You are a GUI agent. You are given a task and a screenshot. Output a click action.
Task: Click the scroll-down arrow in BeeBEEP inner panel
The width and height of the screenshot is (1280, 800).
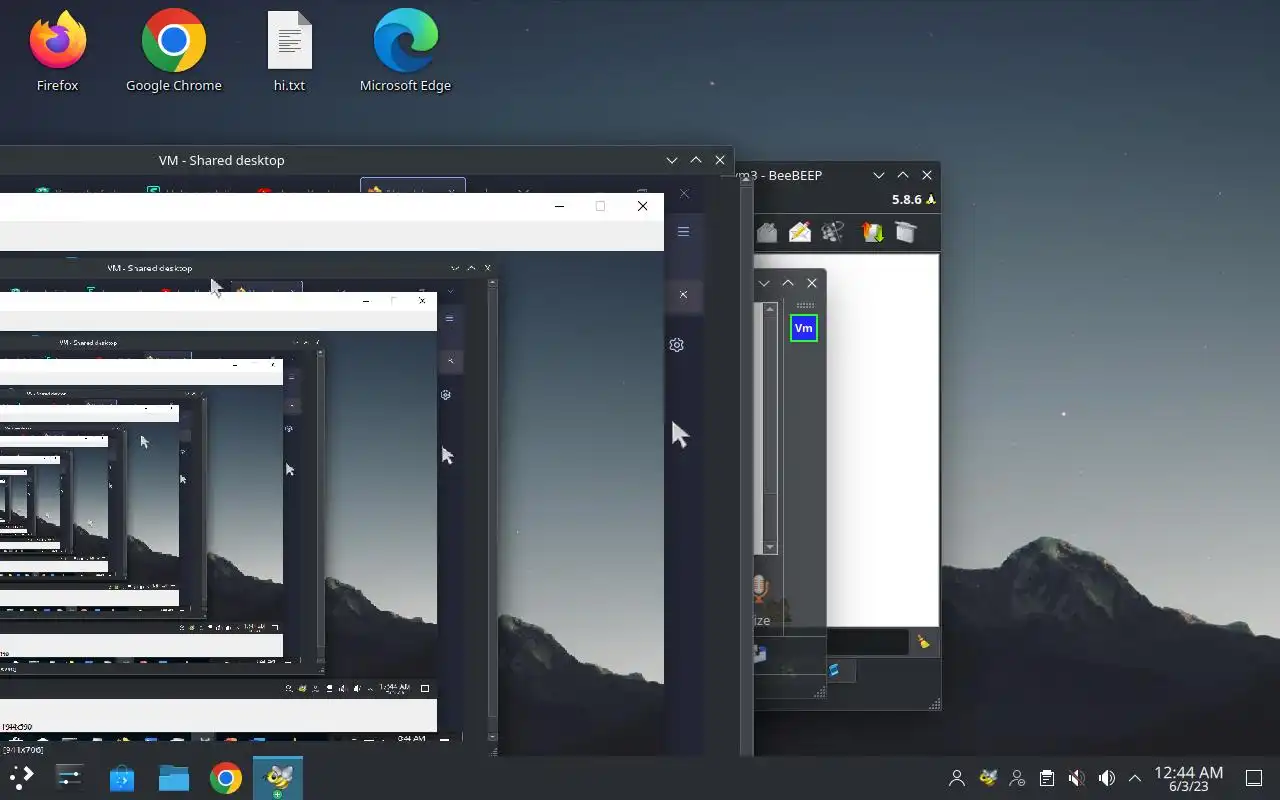click(x=770, y=547)
